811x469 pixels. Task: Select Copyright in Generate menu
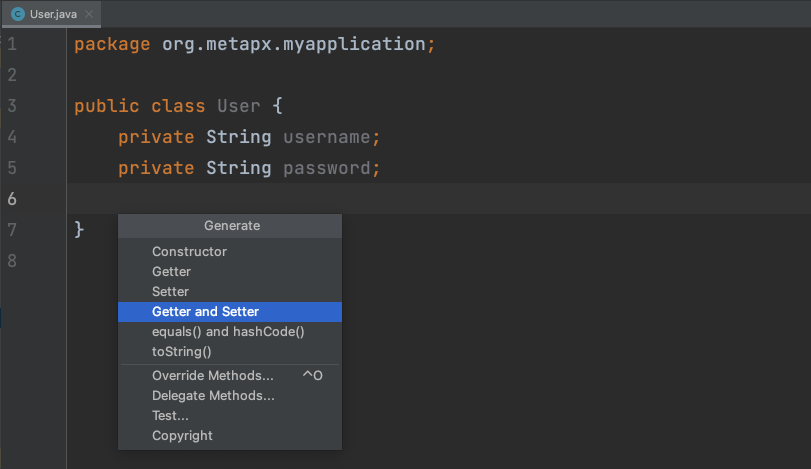(x=230, y=435)
